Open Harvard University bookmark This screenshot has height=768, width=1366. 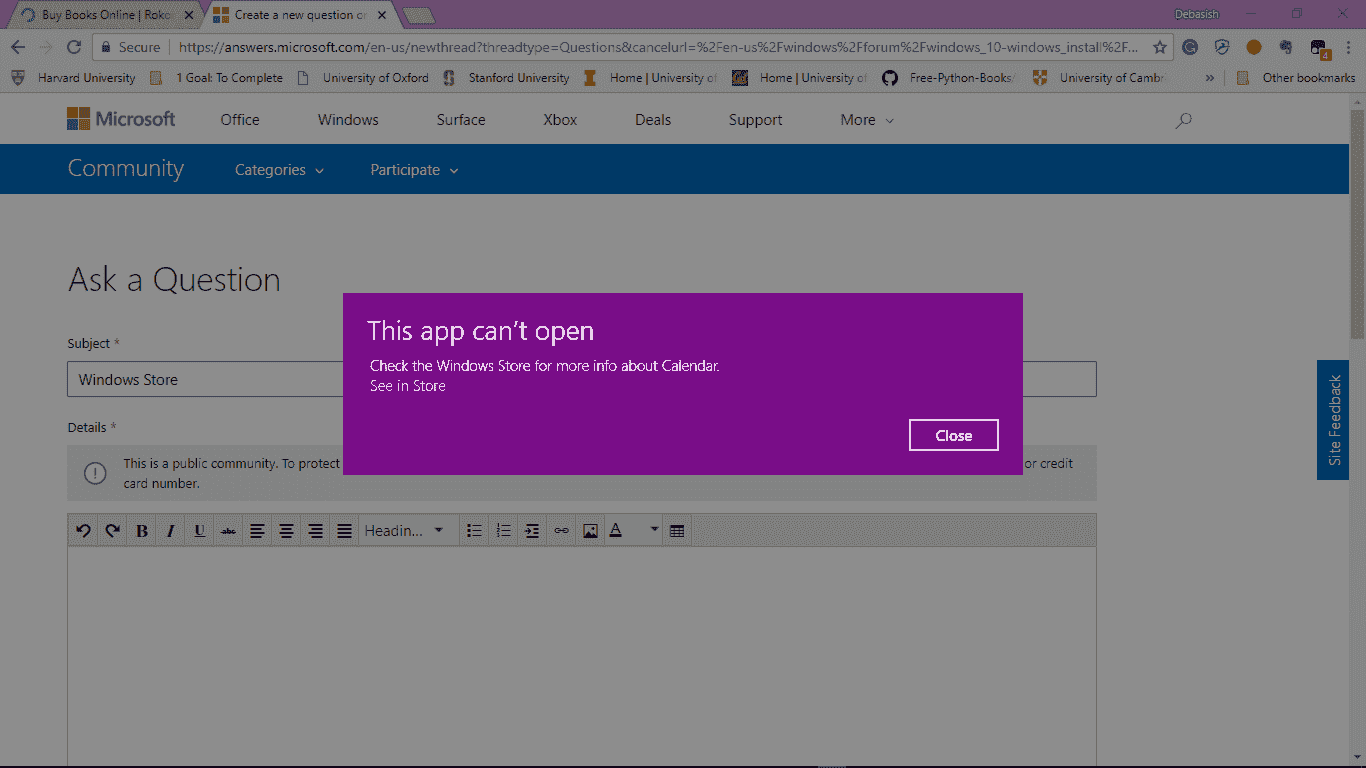click(73, 78)
